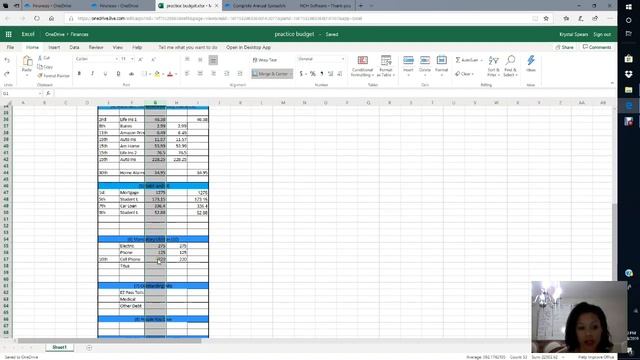Click the Share button
Viewport: 640px width, 360px height.
click(x=564, y=47)
